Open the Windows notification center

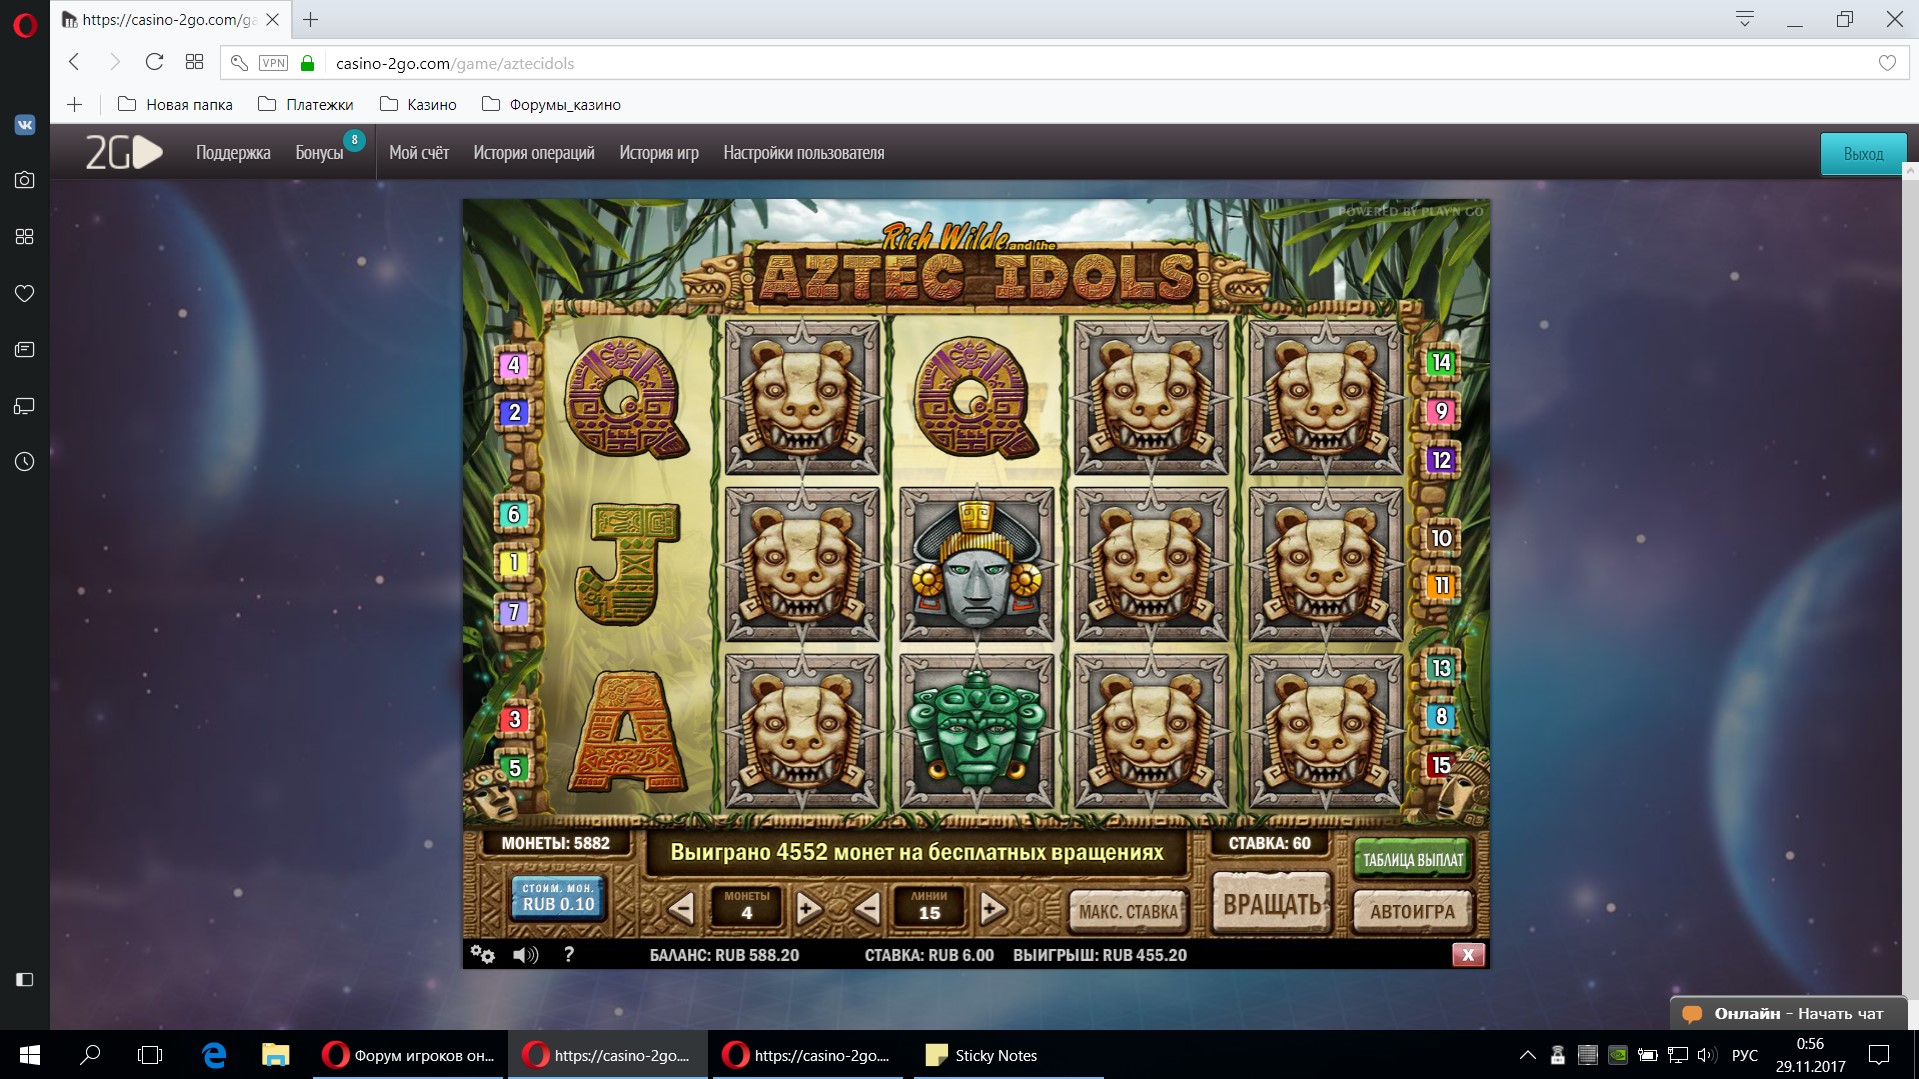click(1879, 1055)
